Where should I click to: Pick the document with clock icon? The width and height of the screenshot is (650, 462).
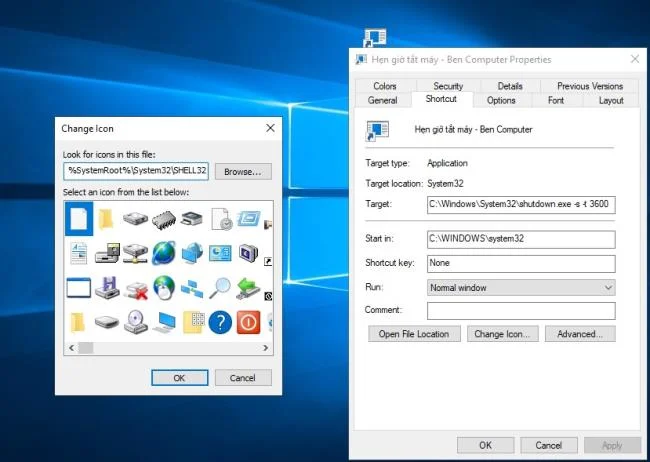(x=221, y=219)
